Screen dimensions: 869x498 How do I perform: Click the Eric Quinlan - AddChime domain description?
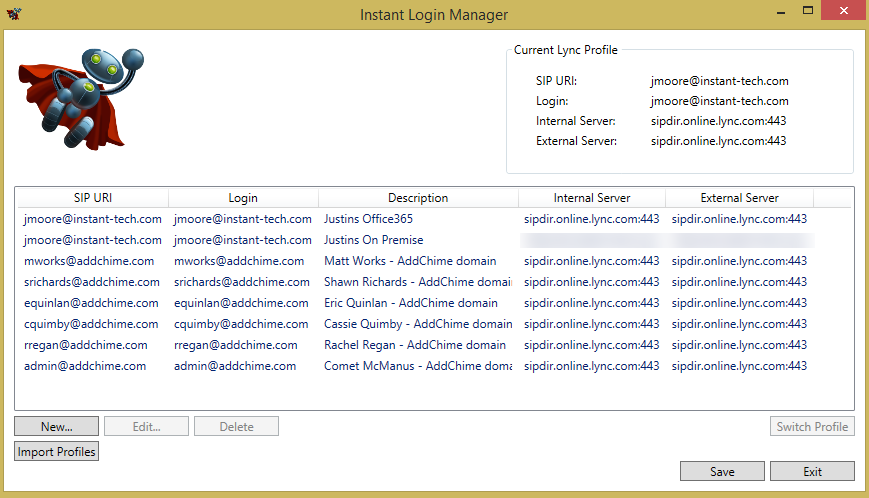click(411, 303)
